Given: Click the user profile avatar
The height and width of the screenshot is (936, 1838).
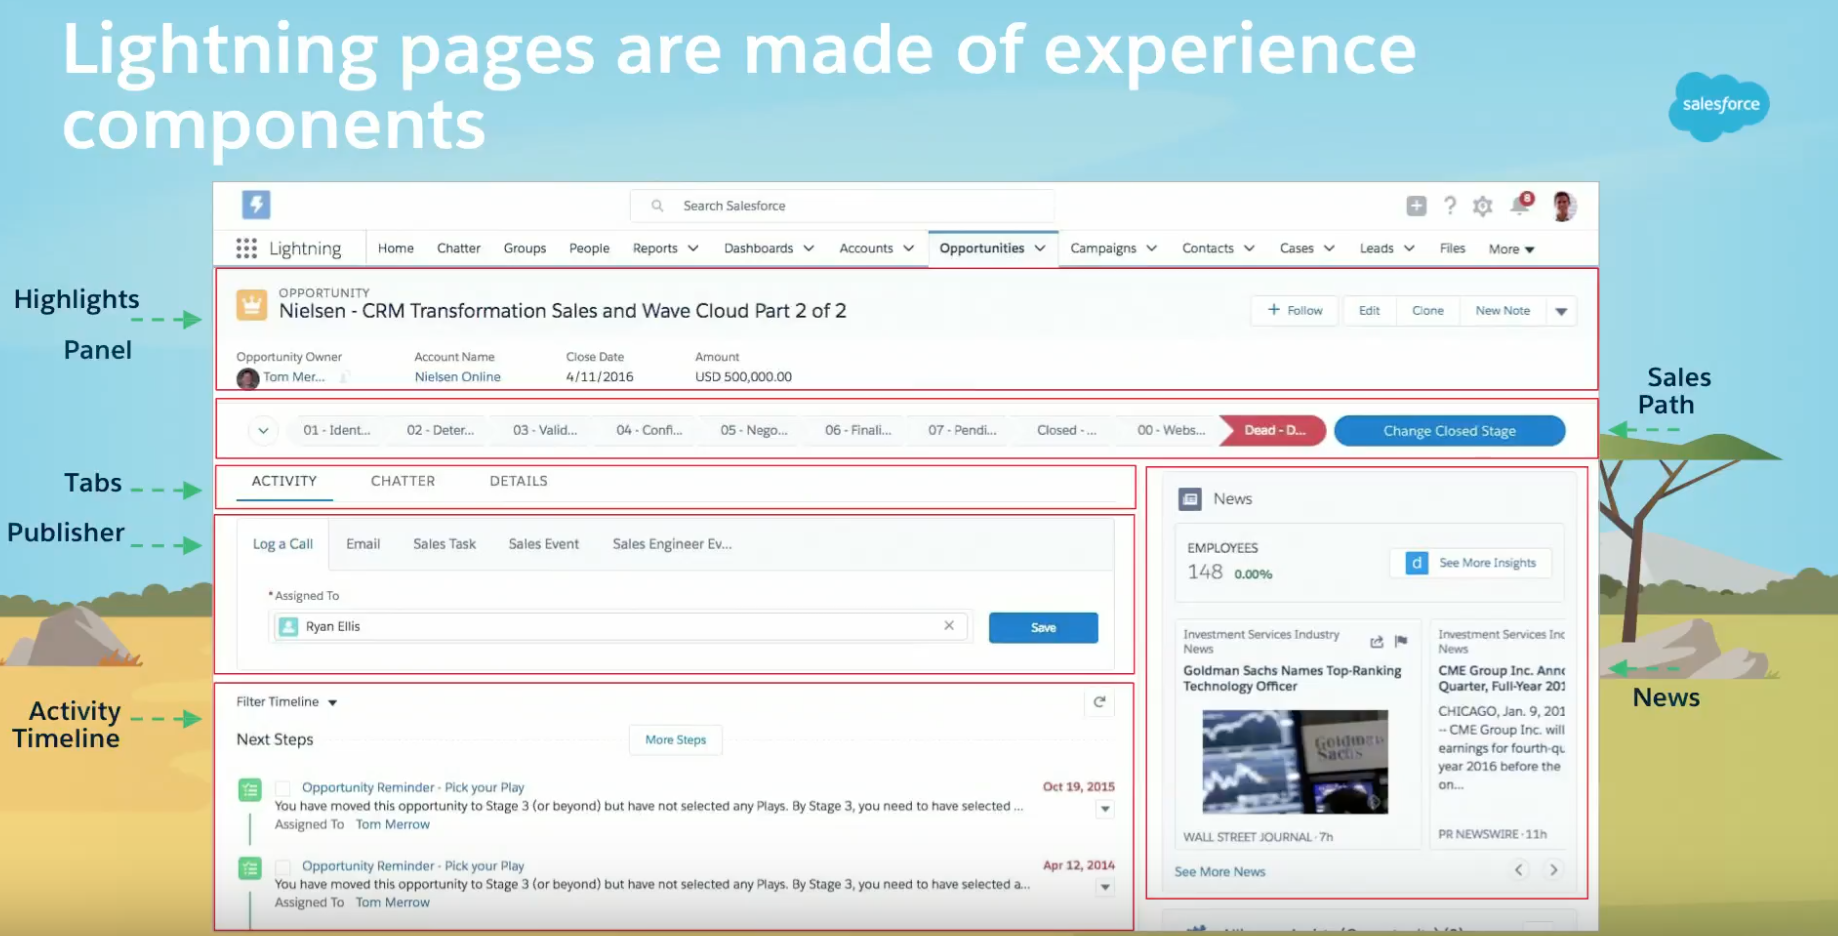Looking at the screenshot, I should point(1564,206).
